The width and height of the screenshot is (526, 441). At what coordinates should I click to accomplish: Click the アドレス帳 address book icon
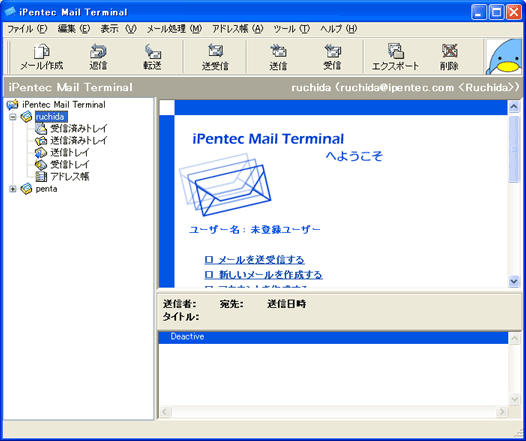41,176
